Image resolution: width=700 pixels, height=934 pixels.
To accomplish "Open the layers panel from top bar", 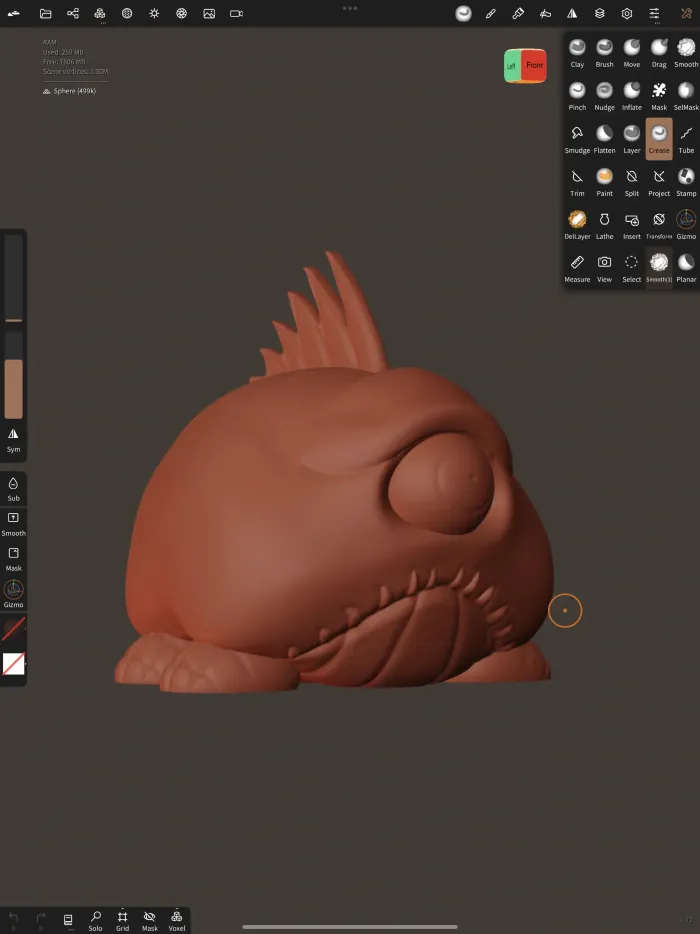I will coord(599,13).
